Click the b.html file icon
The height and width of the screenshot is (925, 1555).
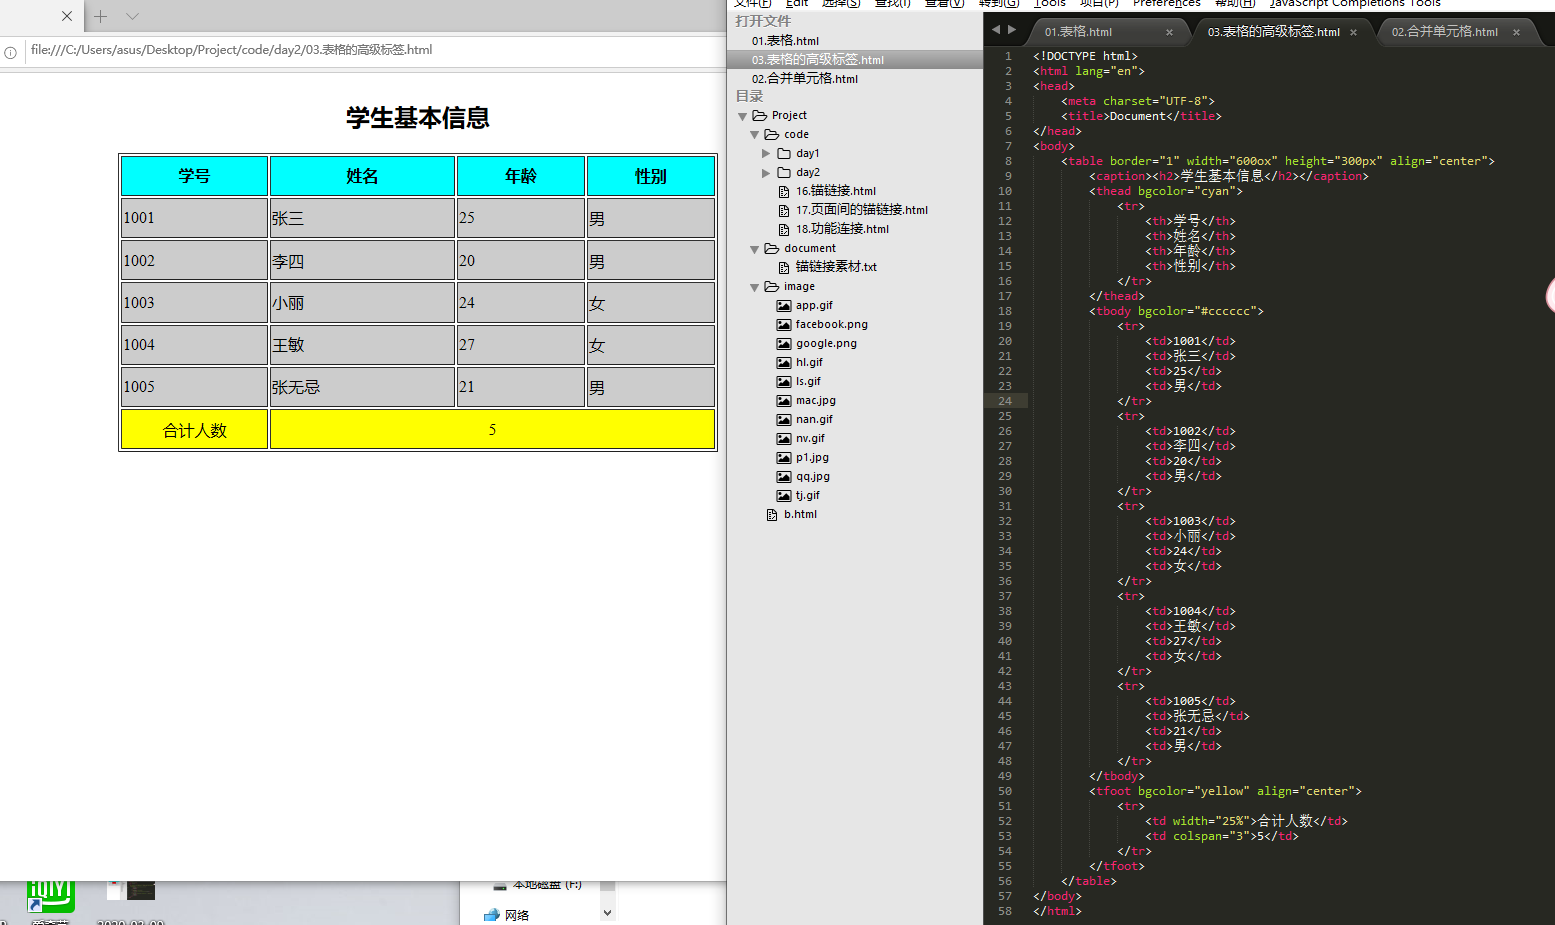point(772,515)
